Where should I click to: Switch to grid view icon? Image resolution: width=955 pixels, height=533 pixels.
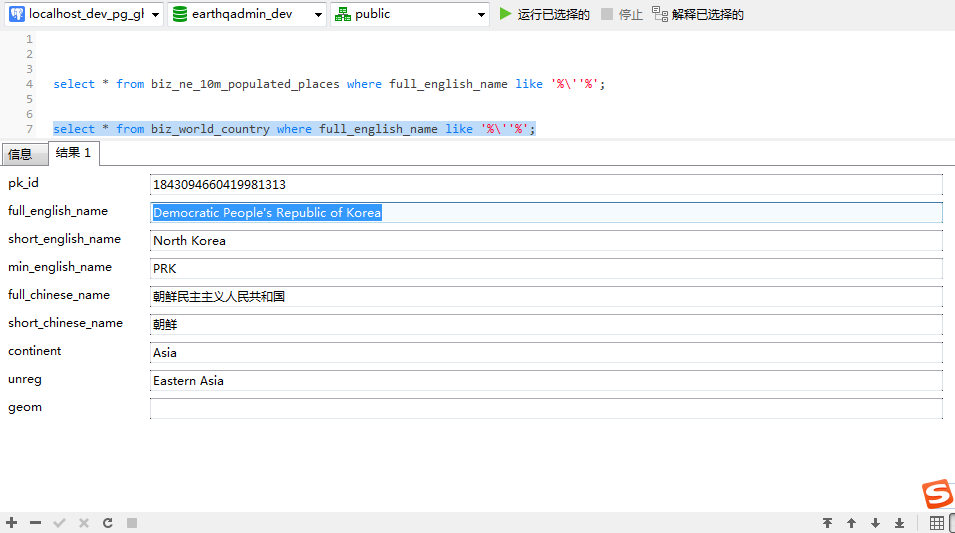(937, 523)
